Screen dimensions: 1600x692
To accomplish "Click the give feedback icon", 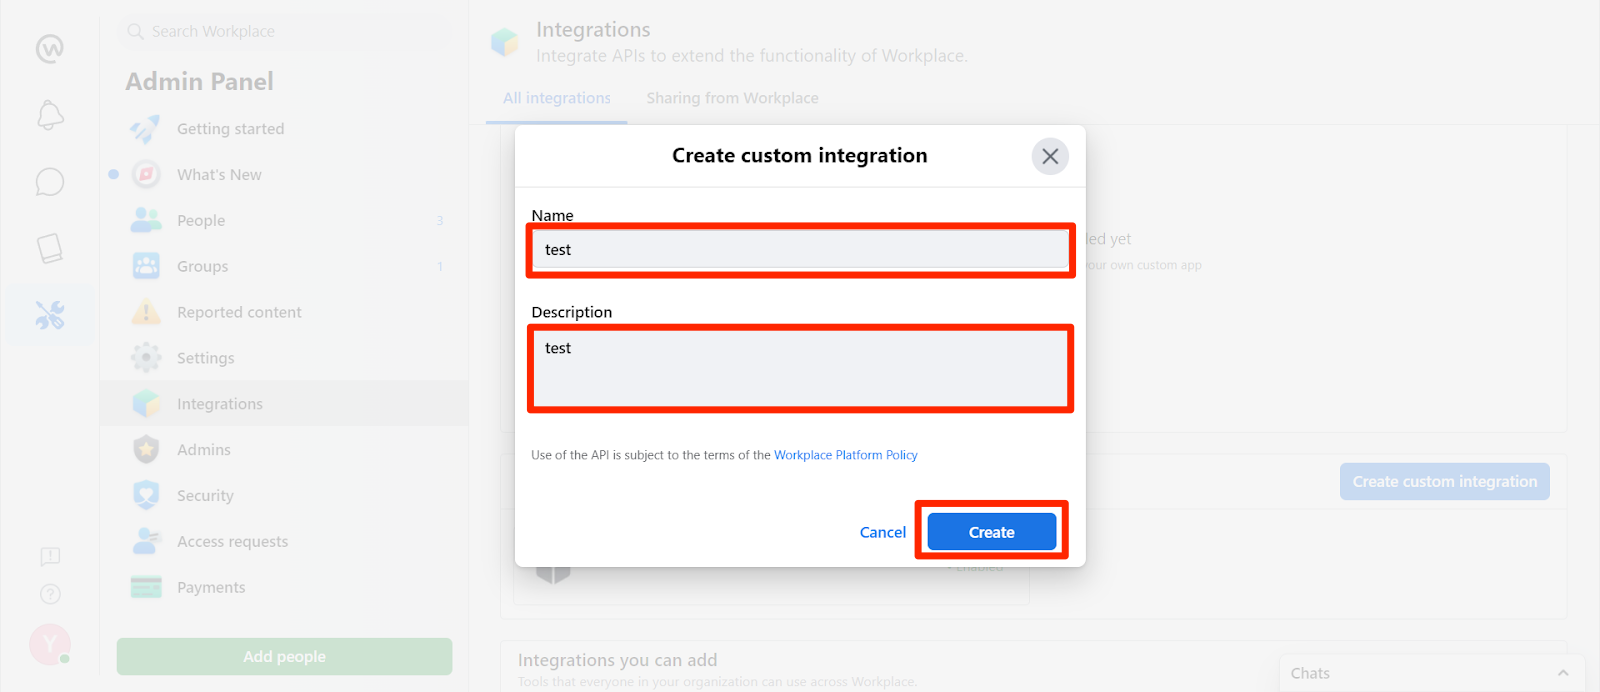I will (50, 556).
